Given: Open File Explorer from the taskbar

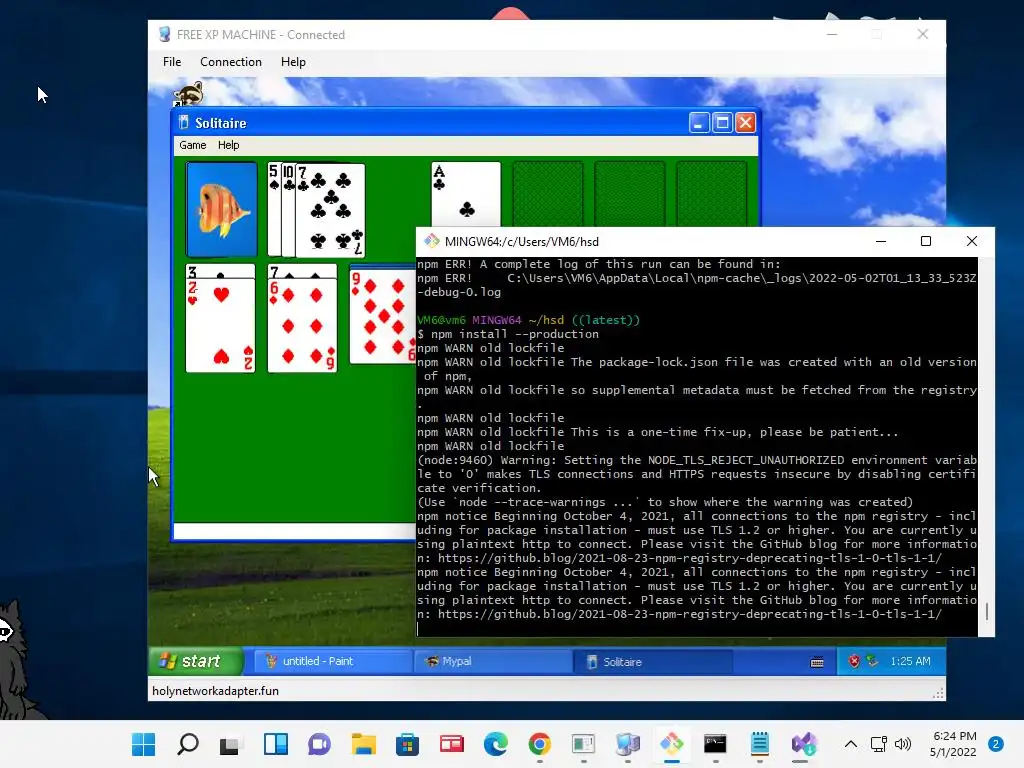Looking at the screenshot, I should point(363,744).
